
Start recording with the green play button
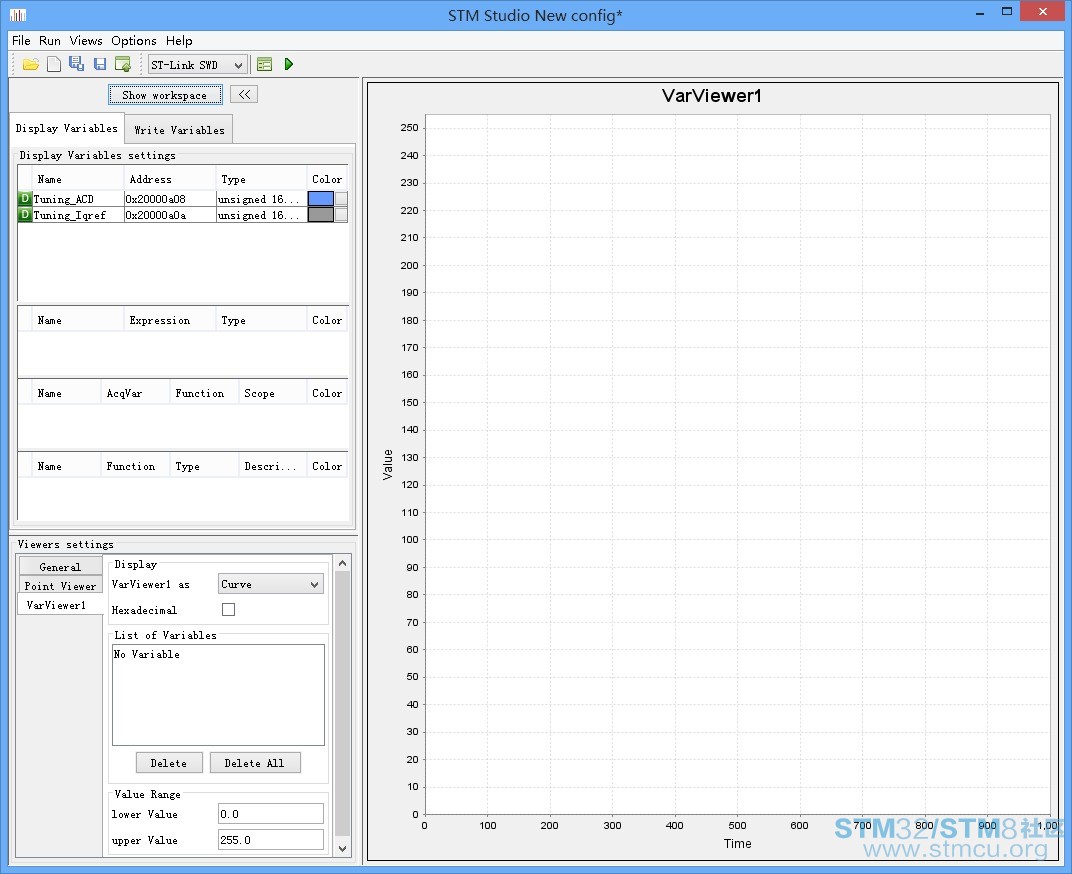(x=289, y=64)
